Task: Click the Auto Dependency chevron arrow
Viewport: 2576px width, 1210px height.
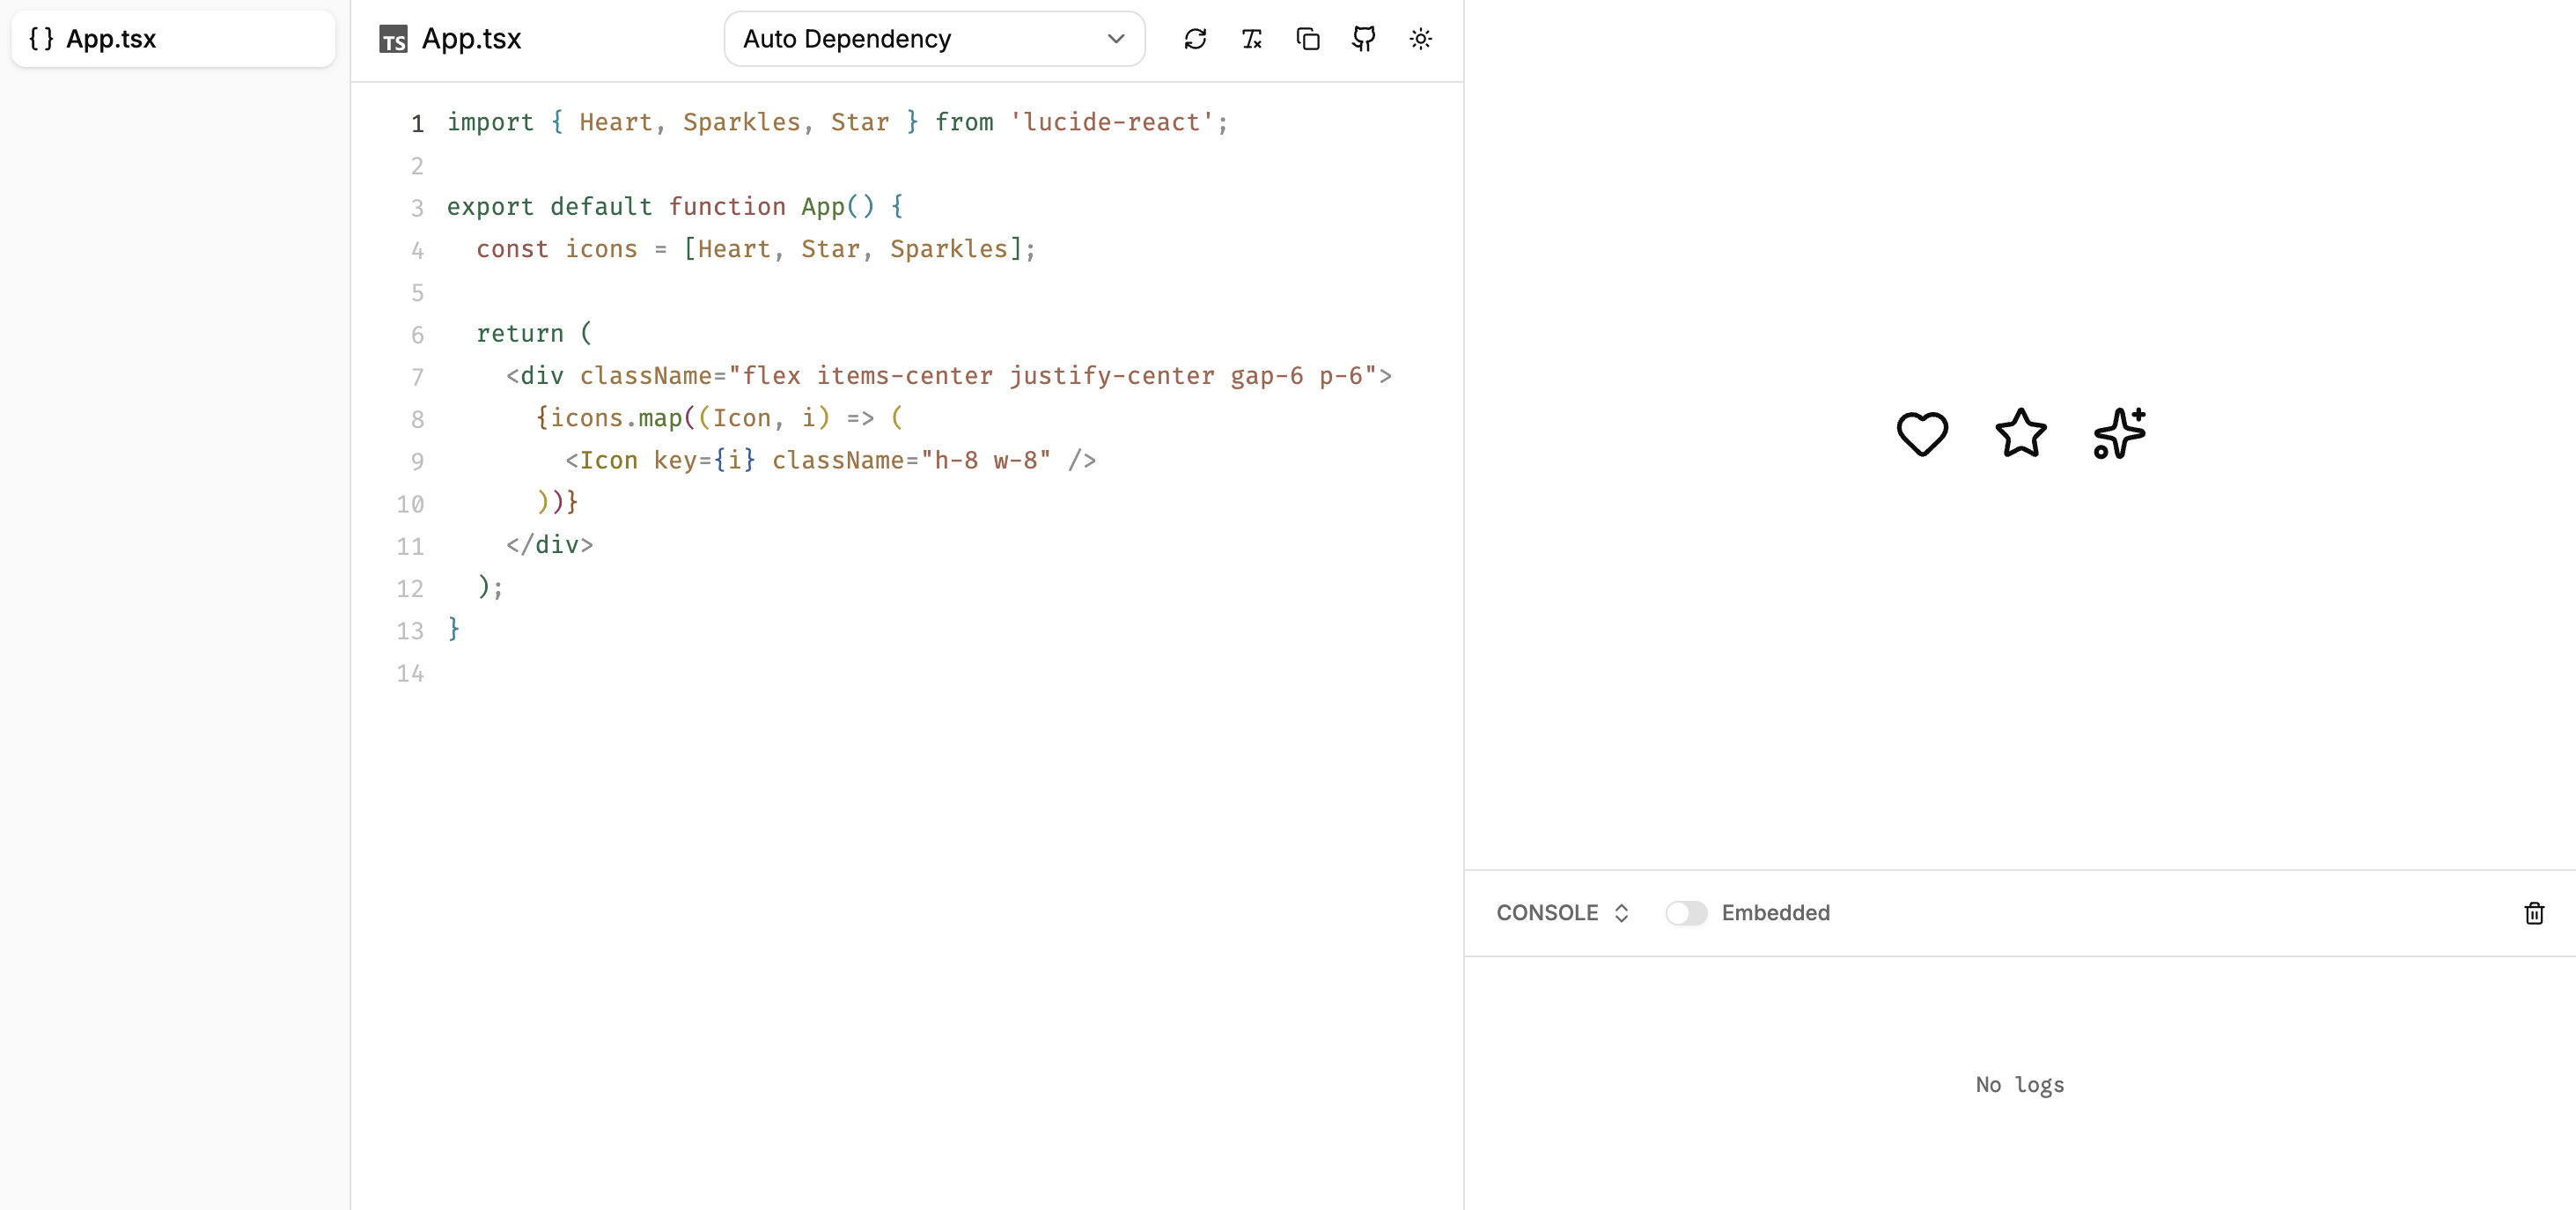Action: (1116, 39)
